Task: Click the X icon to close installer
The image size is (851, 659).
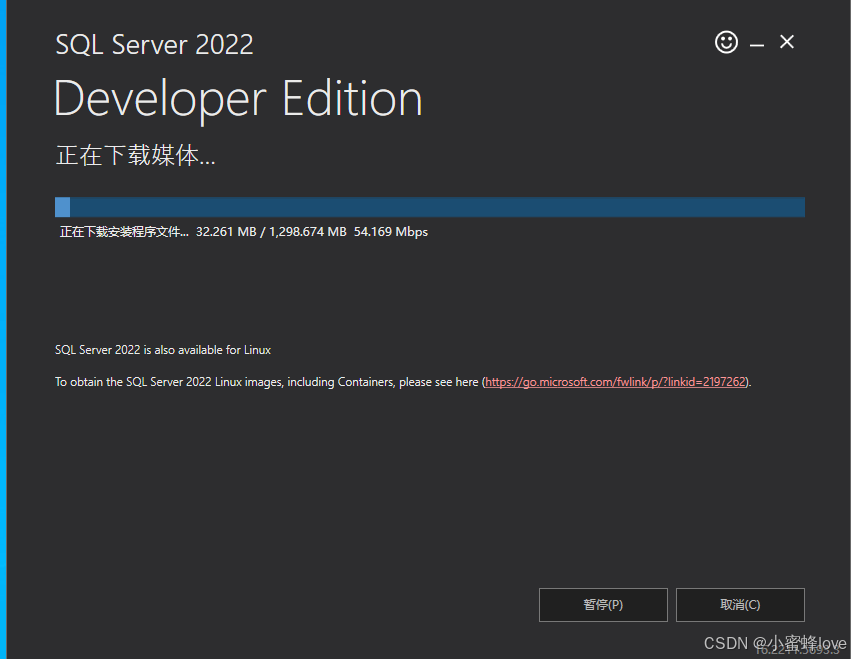Action: tap(787, 42)
